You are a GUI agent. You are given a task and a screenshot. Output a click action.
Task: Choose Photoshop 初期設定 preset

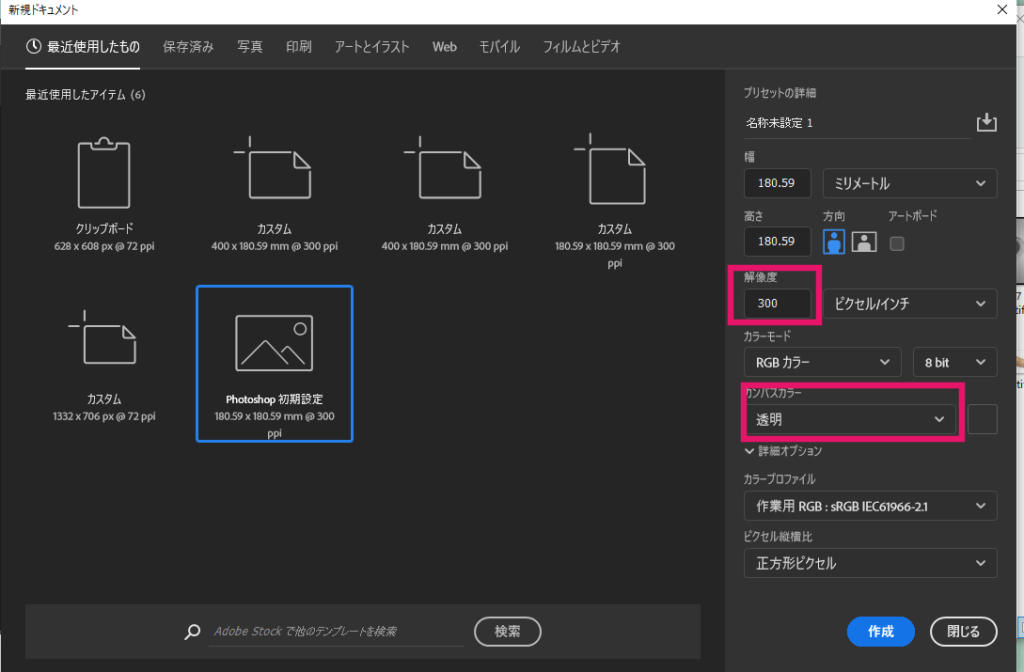pos(274,363)
